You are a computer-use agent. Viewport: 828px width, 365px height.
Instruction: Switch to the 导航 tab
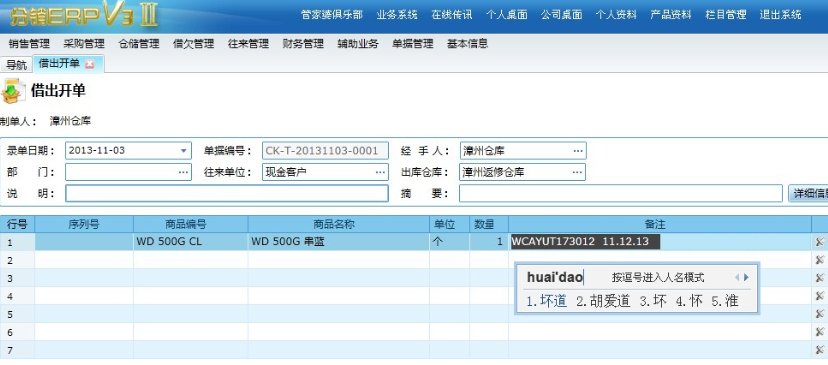point(16,65)
